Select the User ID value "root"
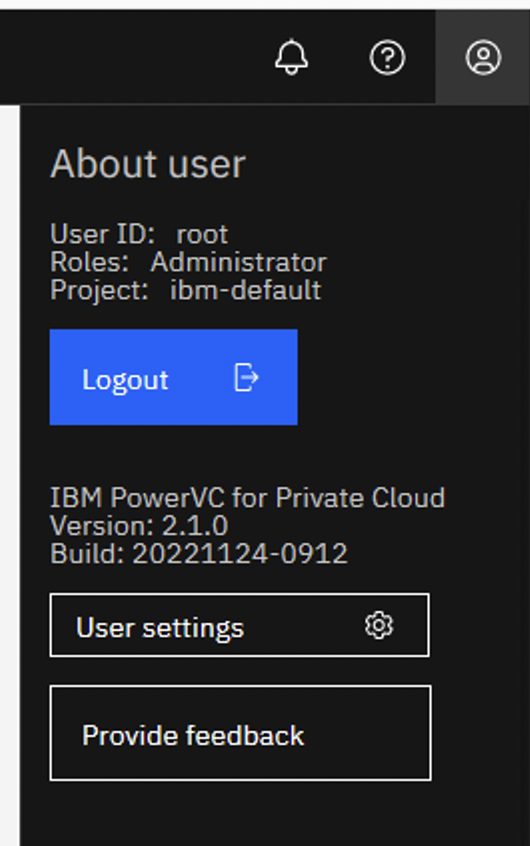 (x=202, y=235)
